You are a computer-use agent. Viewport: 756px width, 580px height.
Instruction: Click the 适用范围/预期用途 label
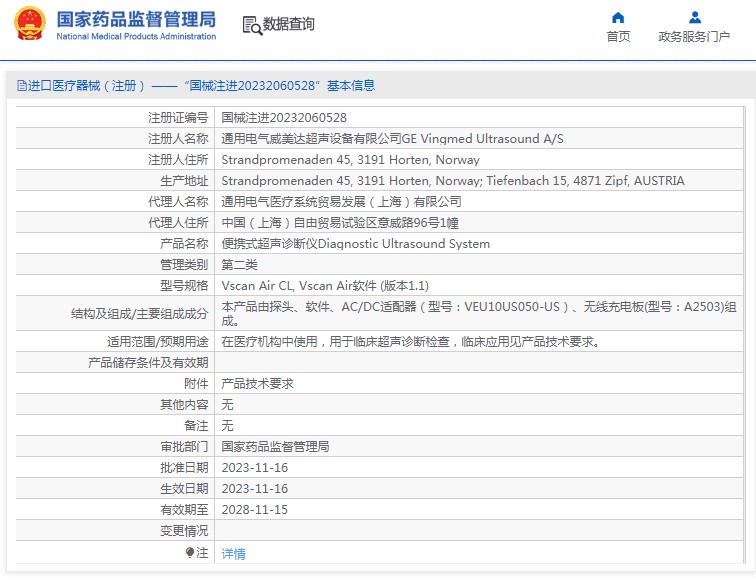[157, 342]
